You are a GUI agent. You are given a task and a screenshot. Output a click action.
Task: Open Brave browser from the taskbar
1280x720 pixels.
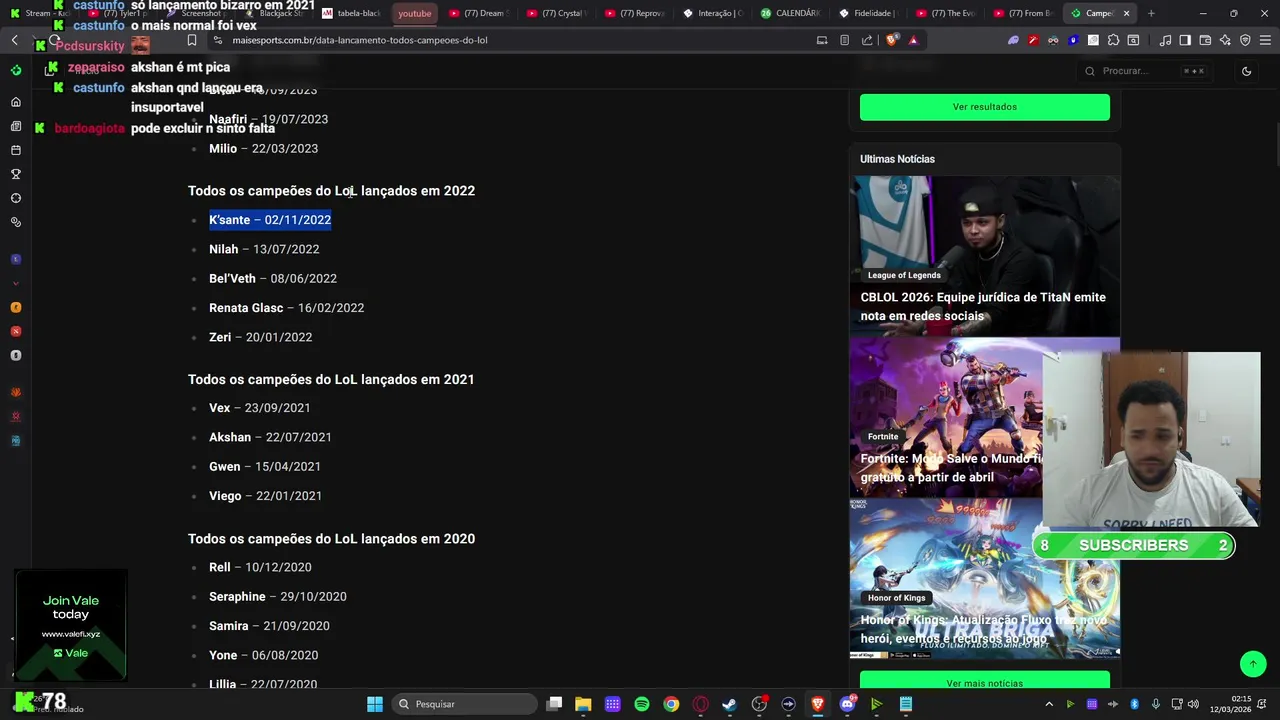click(x=818, y=704)
